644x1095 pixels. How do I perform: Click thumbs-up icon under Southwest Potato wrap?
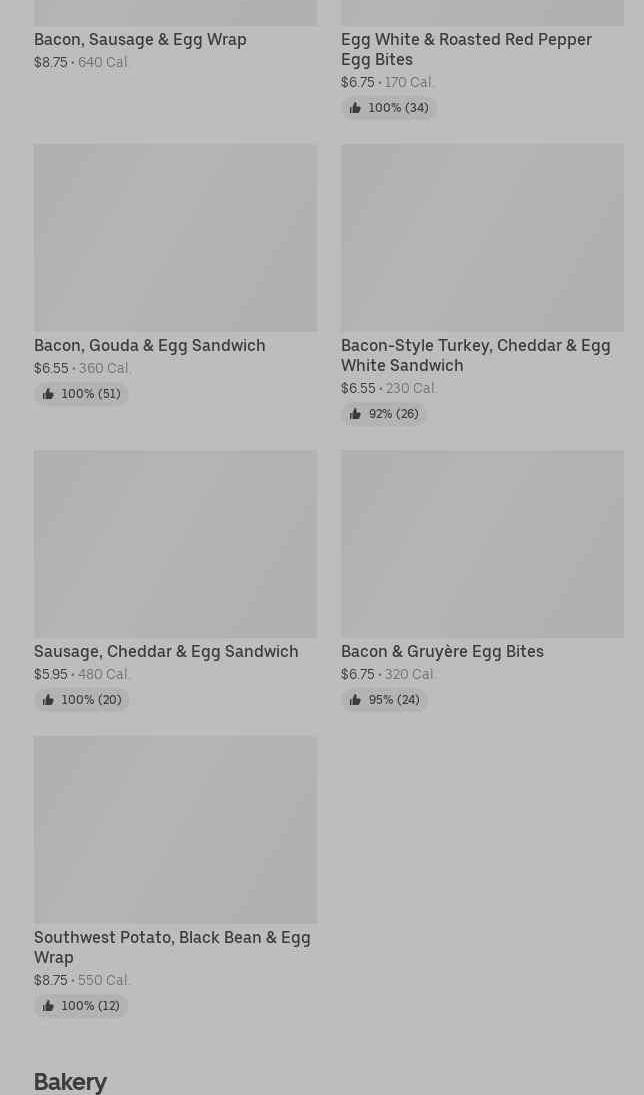click(x=48, y=1006)
